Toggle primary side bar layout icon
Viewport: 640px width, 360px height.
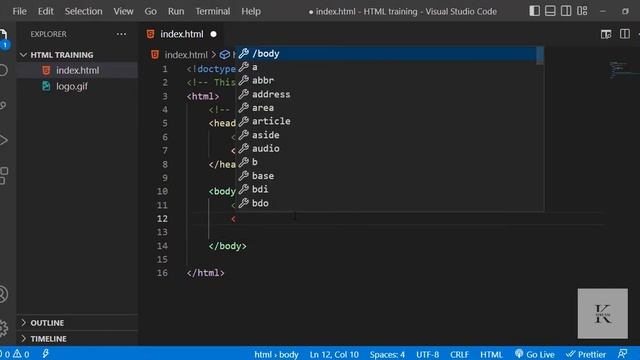pyautogui.click(x=534, y=11)
